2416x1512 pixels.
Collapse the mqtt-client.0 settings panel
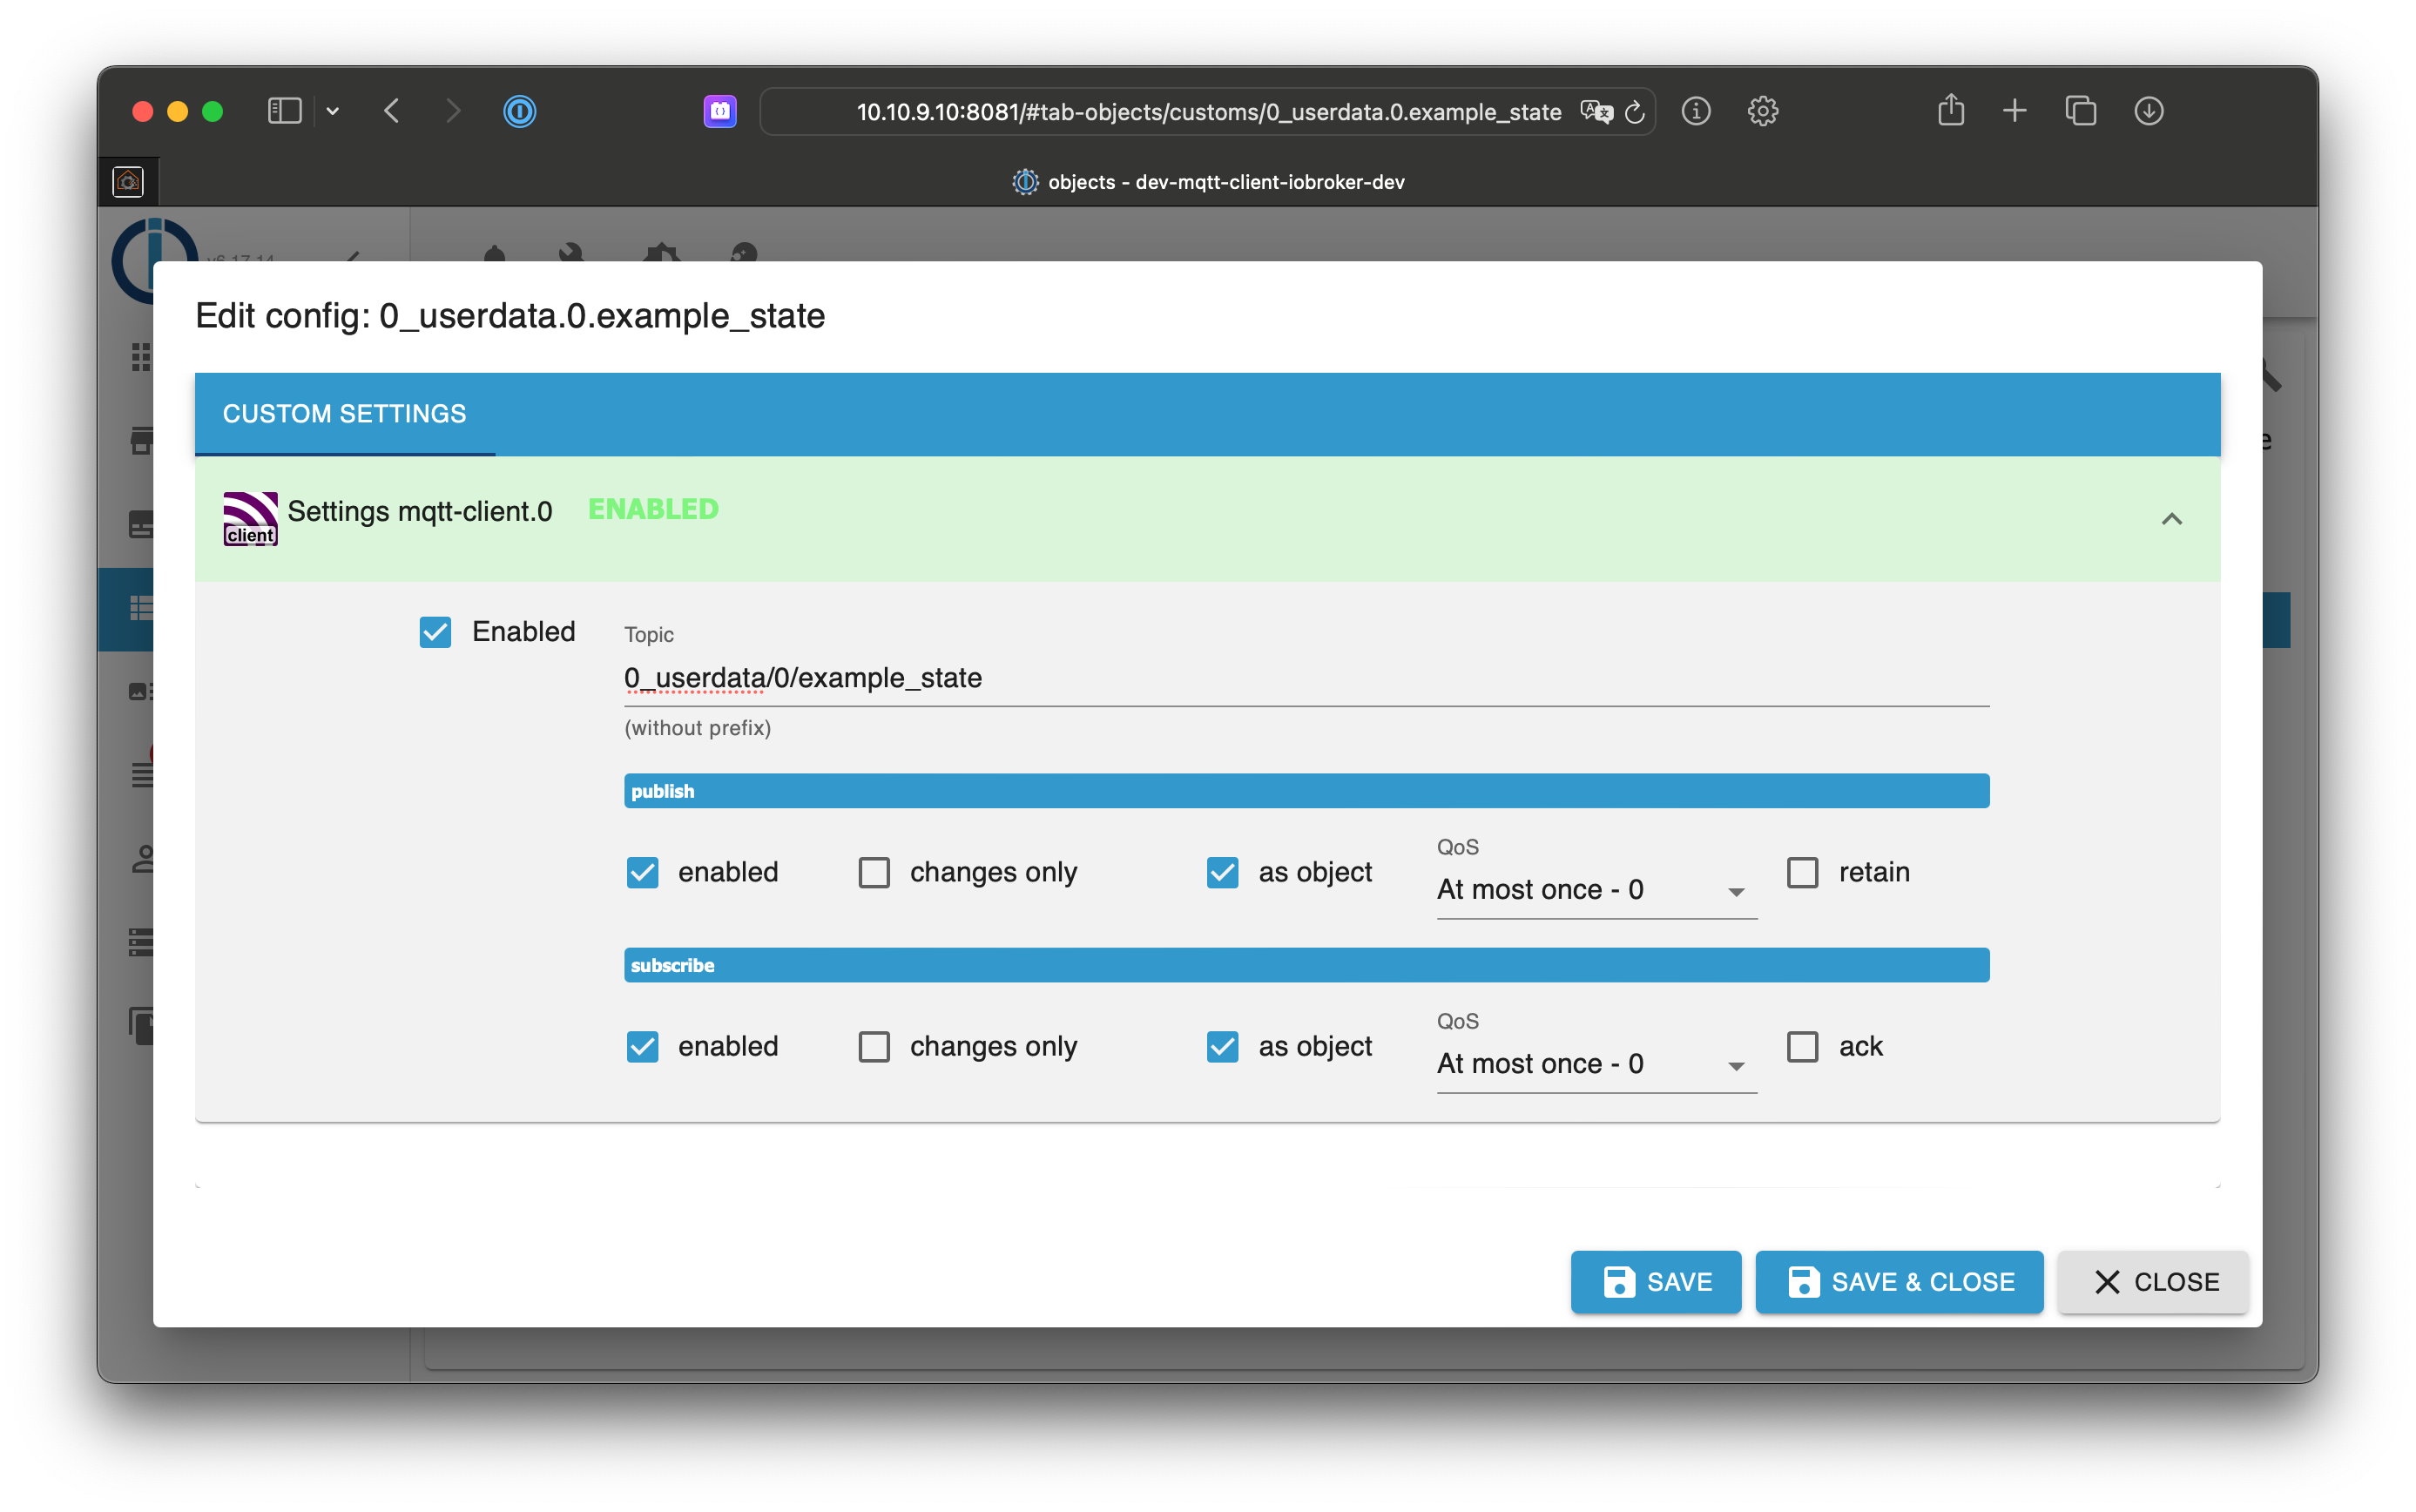[x=2171, y=519]
